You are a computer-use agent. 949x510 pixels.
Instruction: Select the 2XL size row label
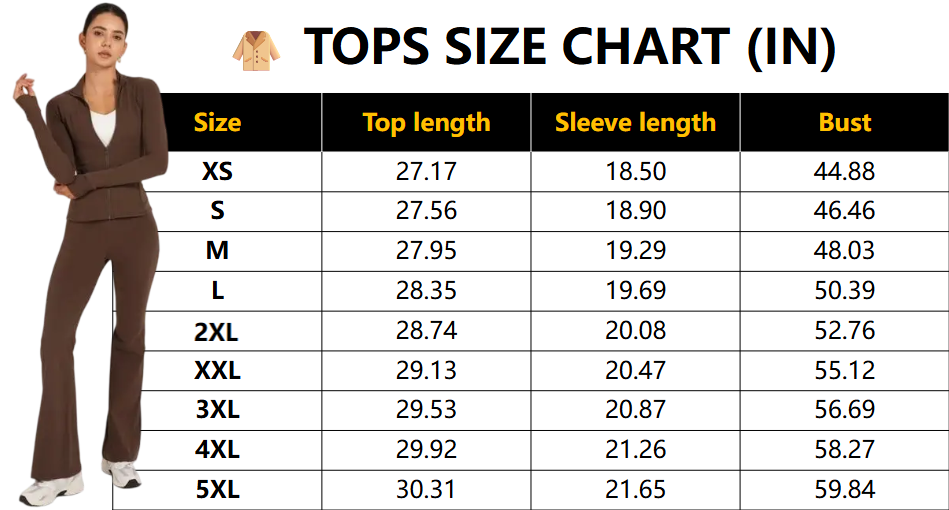pyautogui.click(x=217, y=331)
